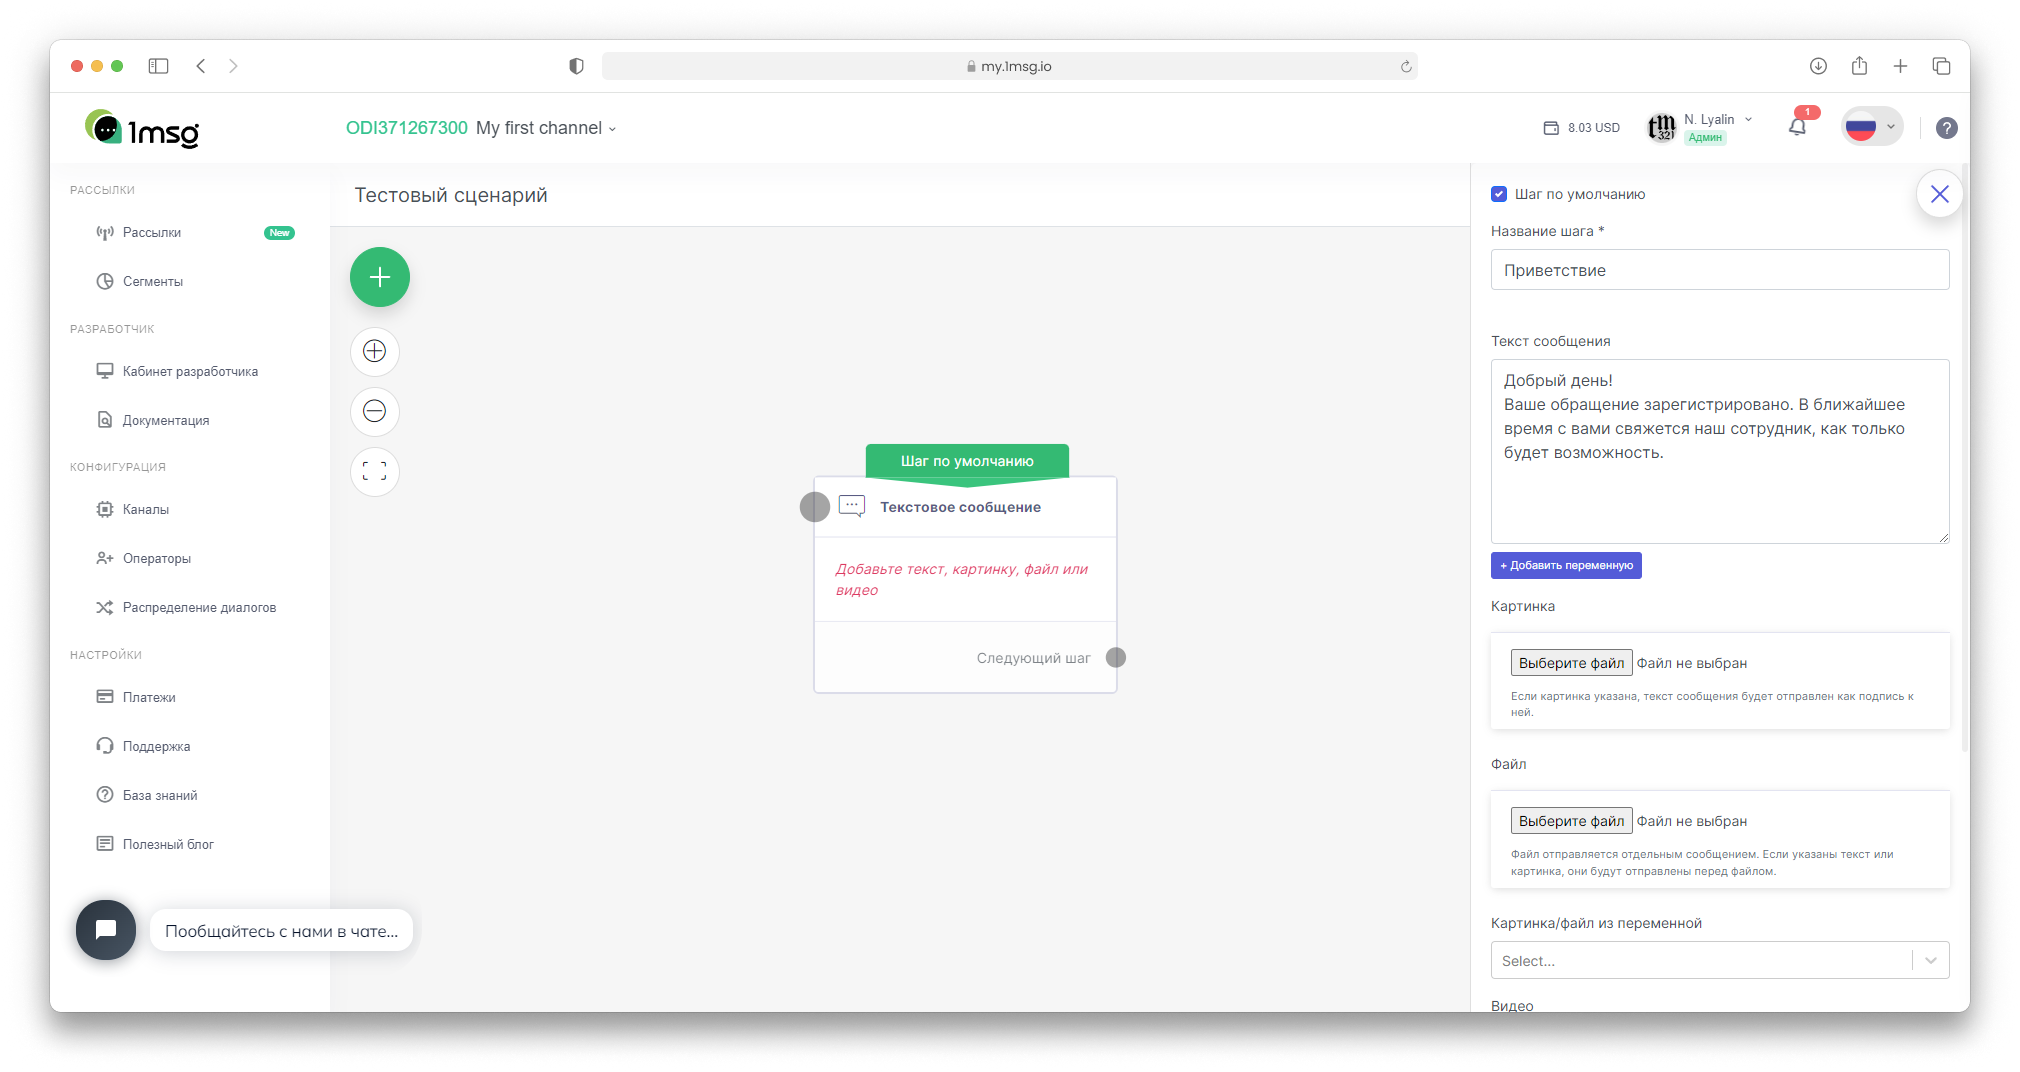Image resolution: width=2020 pixels, height=1072 pixels.
Task: Zoom in on the scenario canvas
Action: point(374,351)
